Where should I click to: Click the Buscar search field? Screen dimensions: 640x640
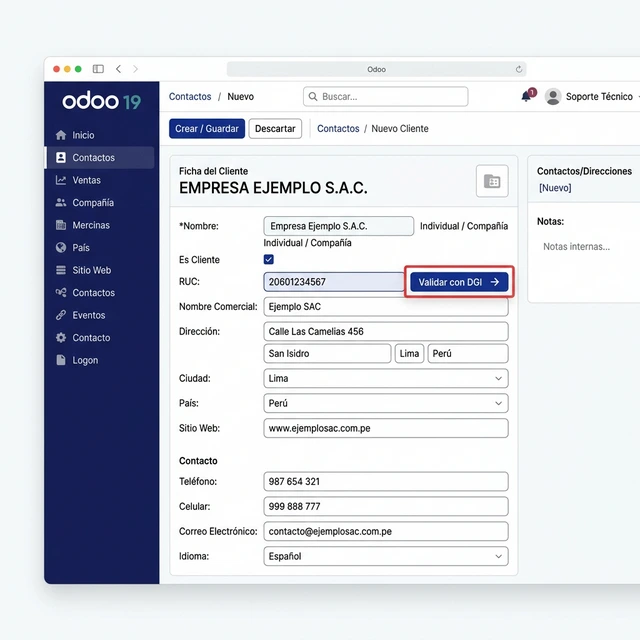tap(386, 97)
